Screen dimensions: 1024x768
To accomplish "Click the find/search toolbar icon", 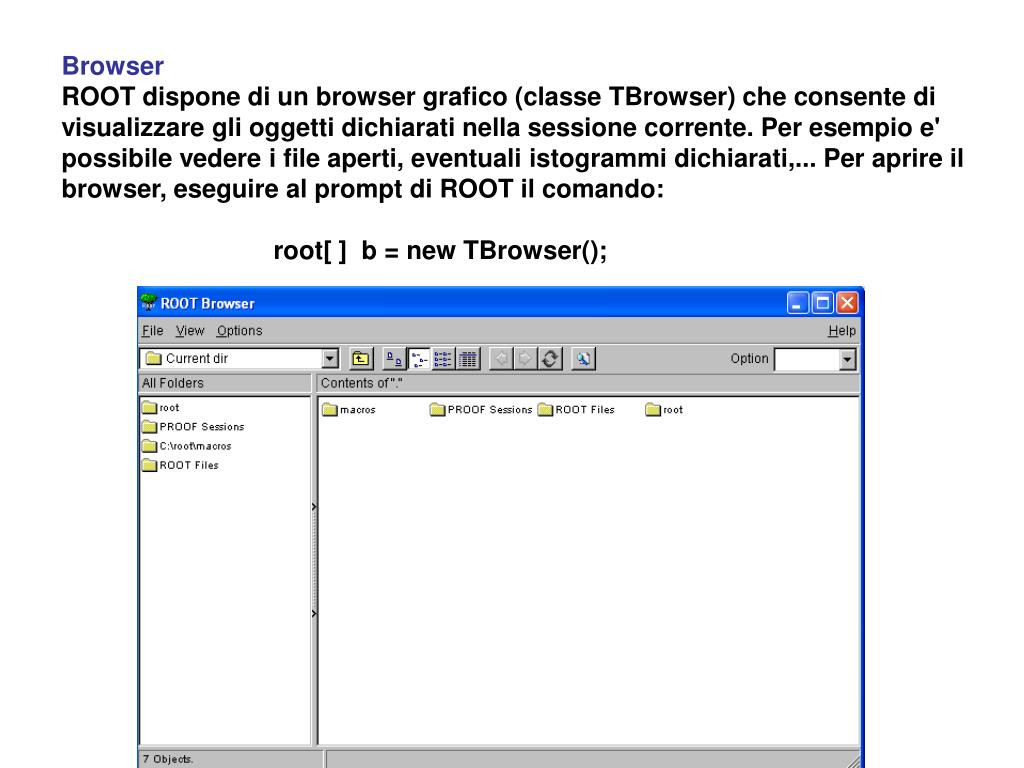I will click(x=583, y=359).
